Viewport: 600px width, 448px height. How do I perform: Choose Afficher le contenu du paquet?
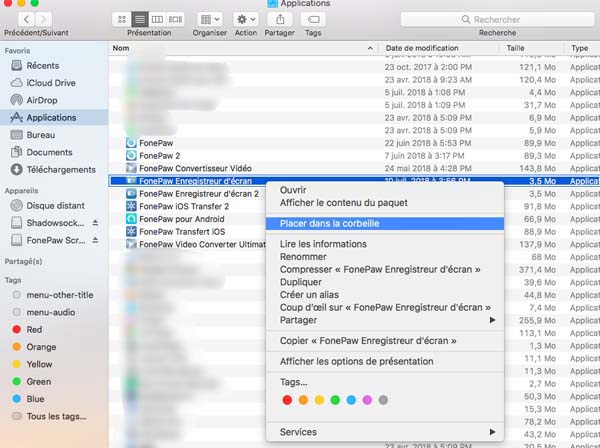tap(385, 203)
